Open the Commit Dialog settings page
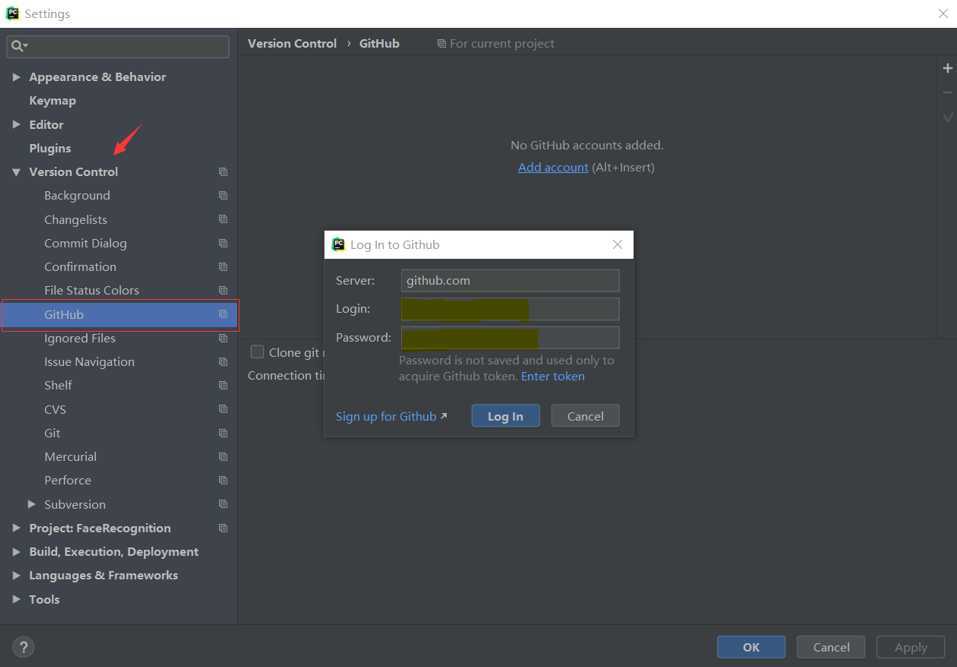 pos(85,243)
